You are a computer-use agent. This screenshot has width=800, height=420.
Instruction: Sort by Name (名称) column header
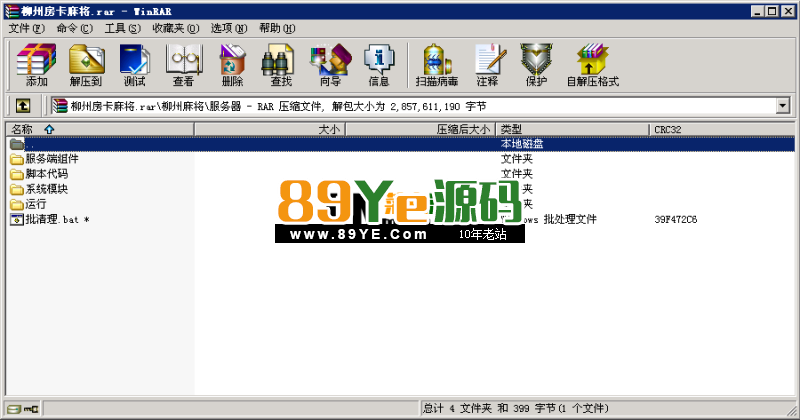pos(100,130)
